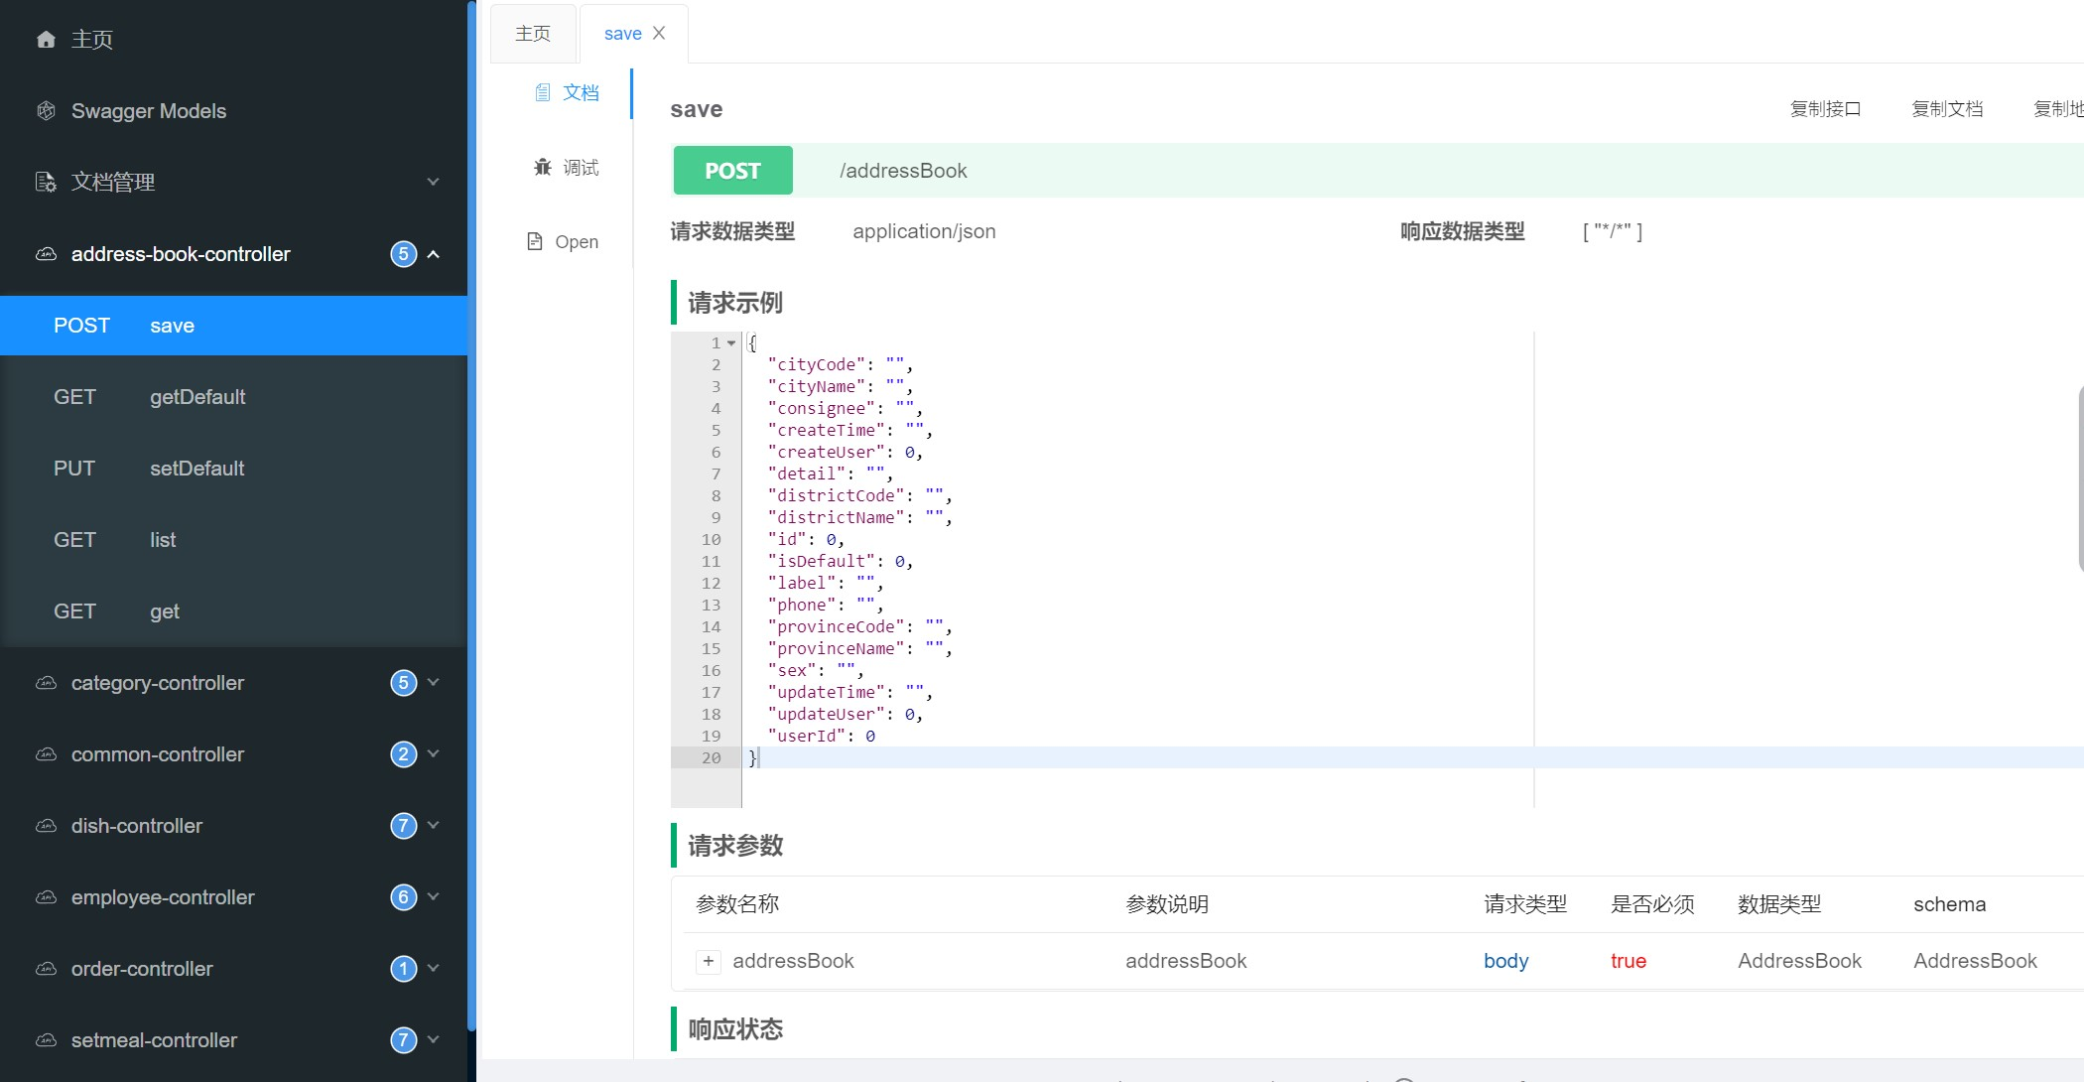Click the 参数名称 column header
This screenshot has height=1082, width=2084.
coord(737,905)
